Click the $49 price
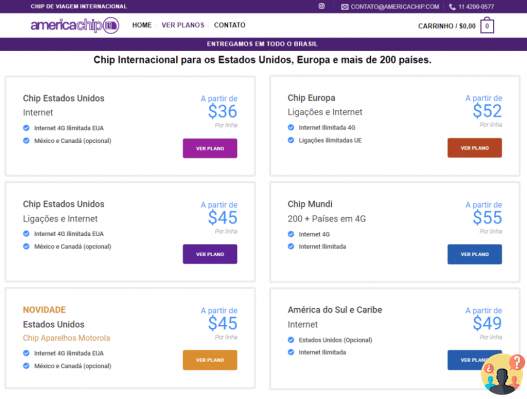 487,323
